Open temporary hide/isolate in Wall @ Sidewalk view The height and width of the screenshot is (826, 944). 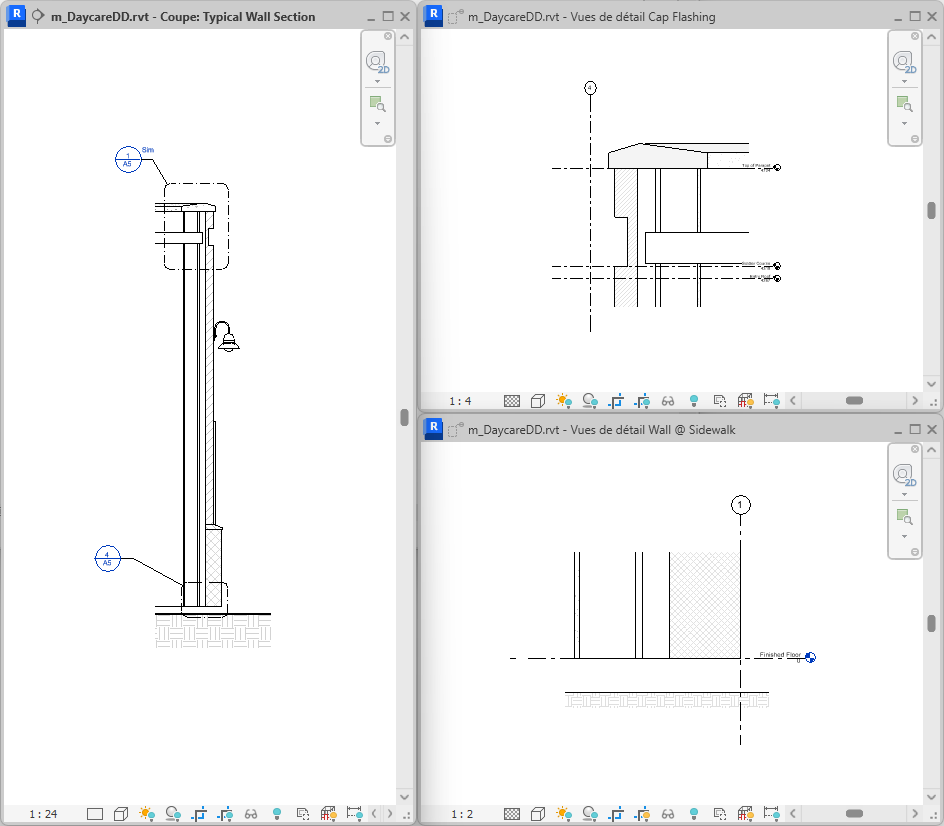click(x=668, y=814)
